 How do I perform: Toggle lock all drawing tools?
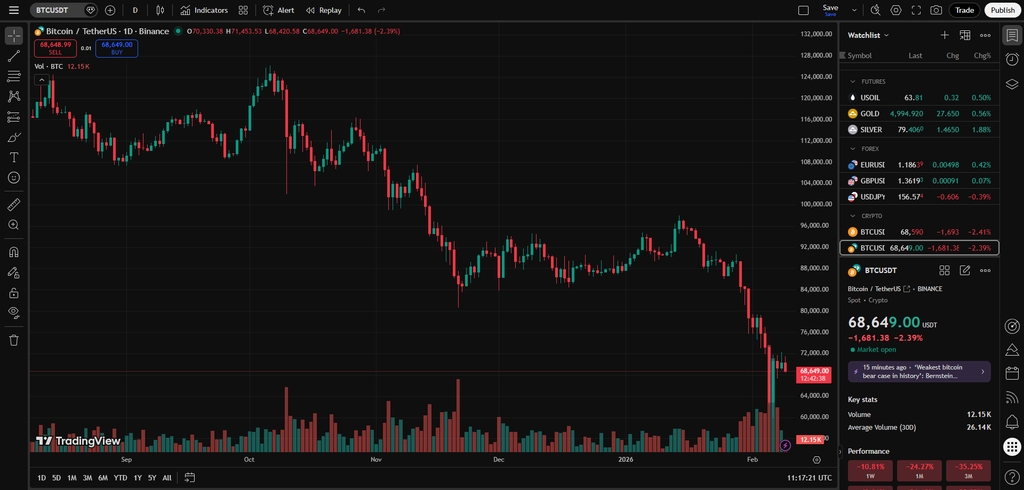point(14,292)
